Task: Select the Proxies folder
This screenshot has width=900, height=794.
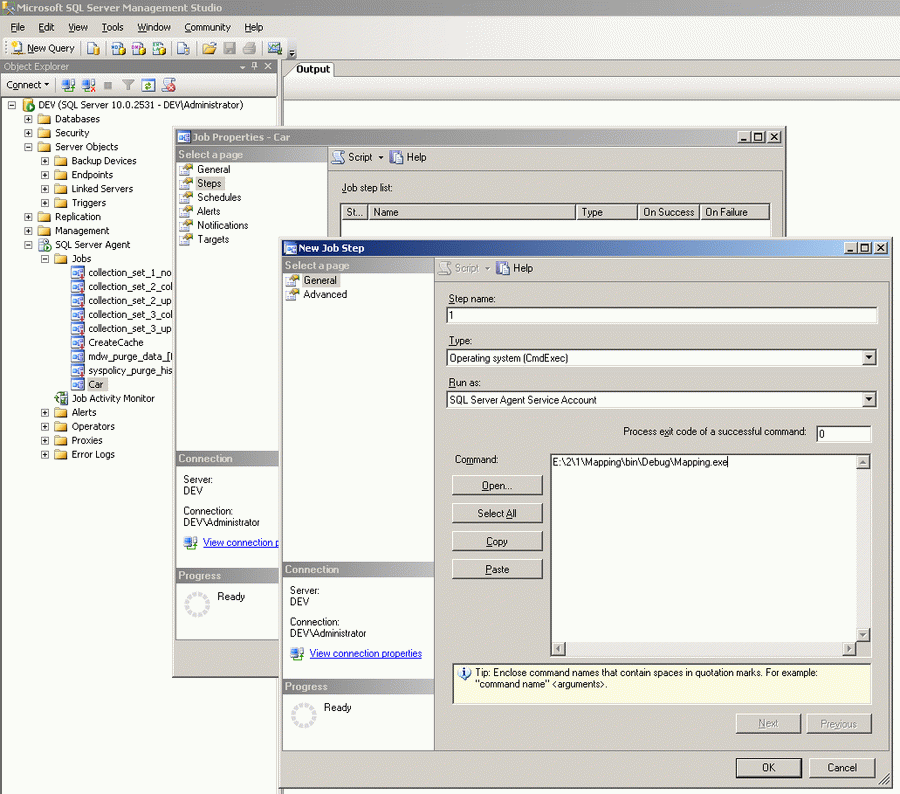Action: 87,441
